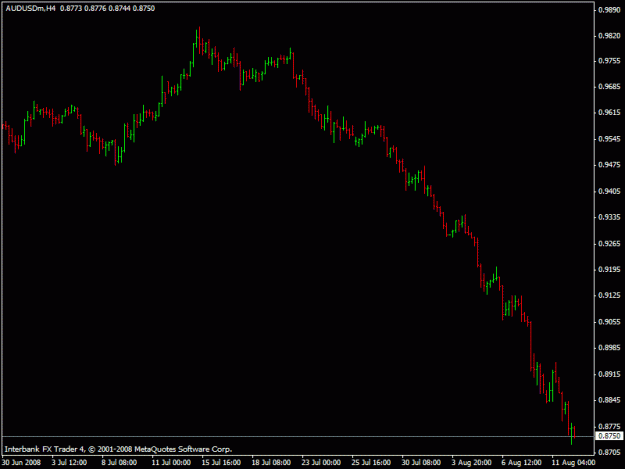Click the 15 Jul 16:00 time label
625x469 pixels.
coord(221,463)
